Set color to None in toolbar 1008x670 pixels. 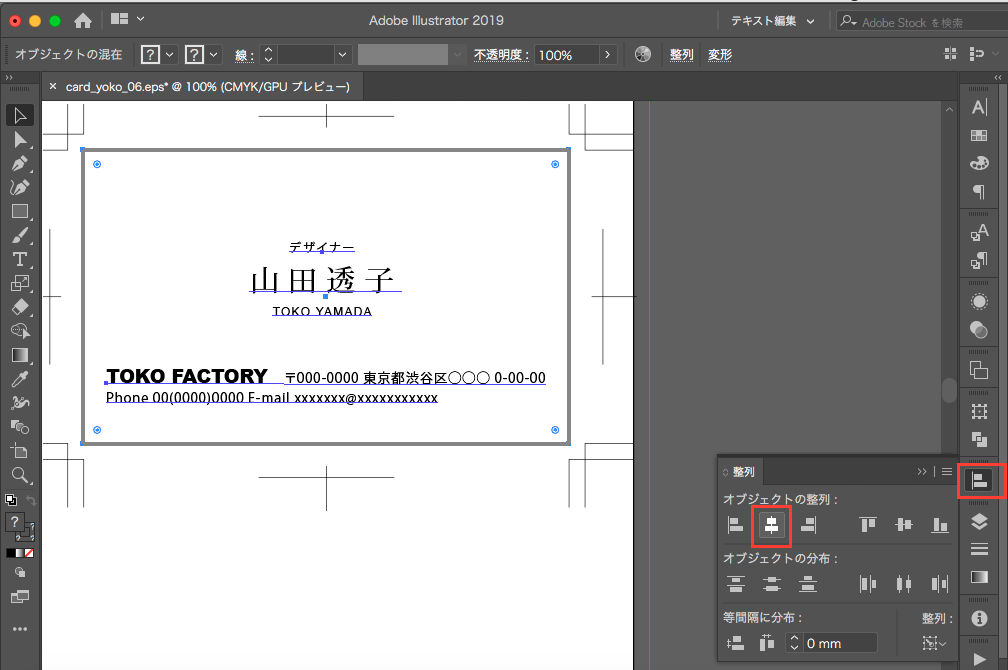31,552
